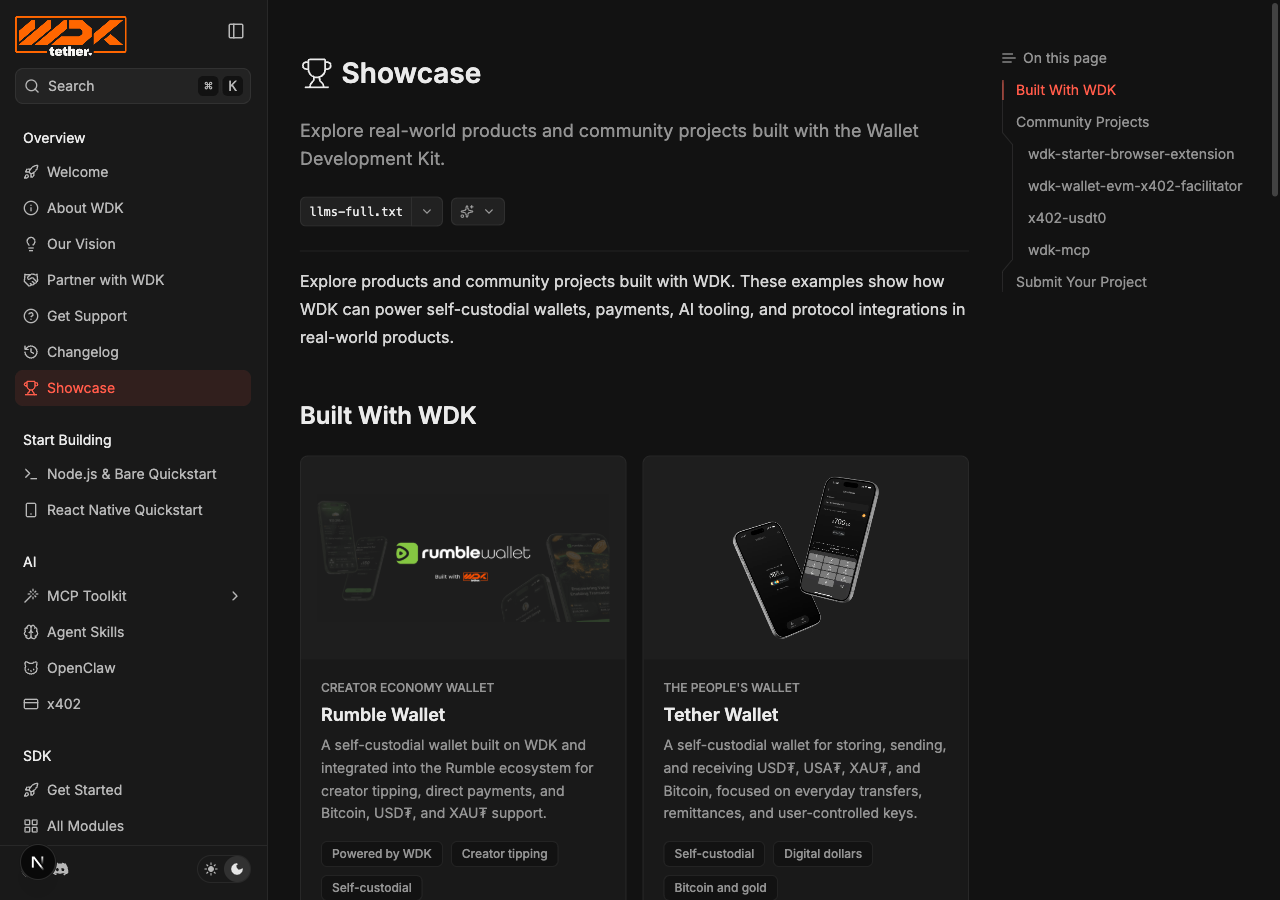Click the Changelog history icon
Viewport: 1280px width, 900px height.
coord(31,352)
